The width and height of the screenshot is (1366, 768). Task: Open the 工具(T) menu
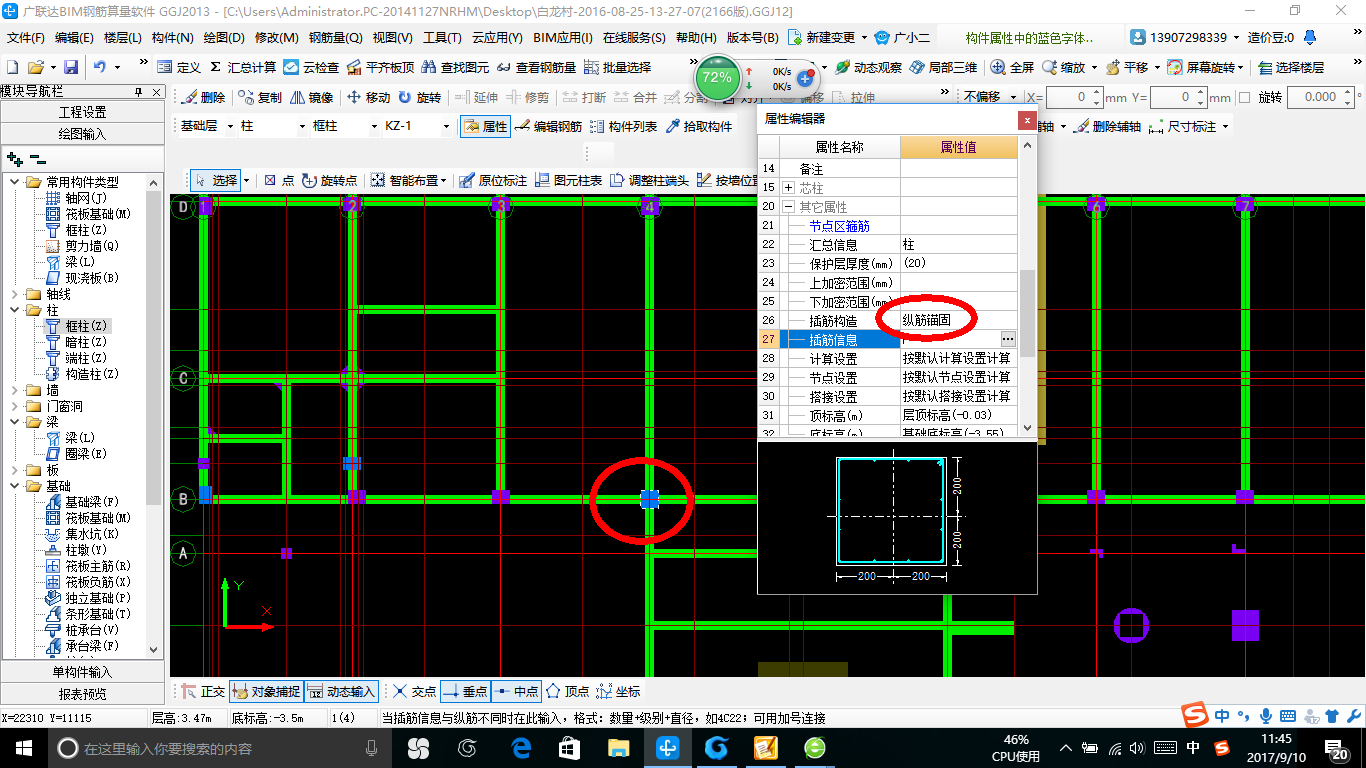442,38
